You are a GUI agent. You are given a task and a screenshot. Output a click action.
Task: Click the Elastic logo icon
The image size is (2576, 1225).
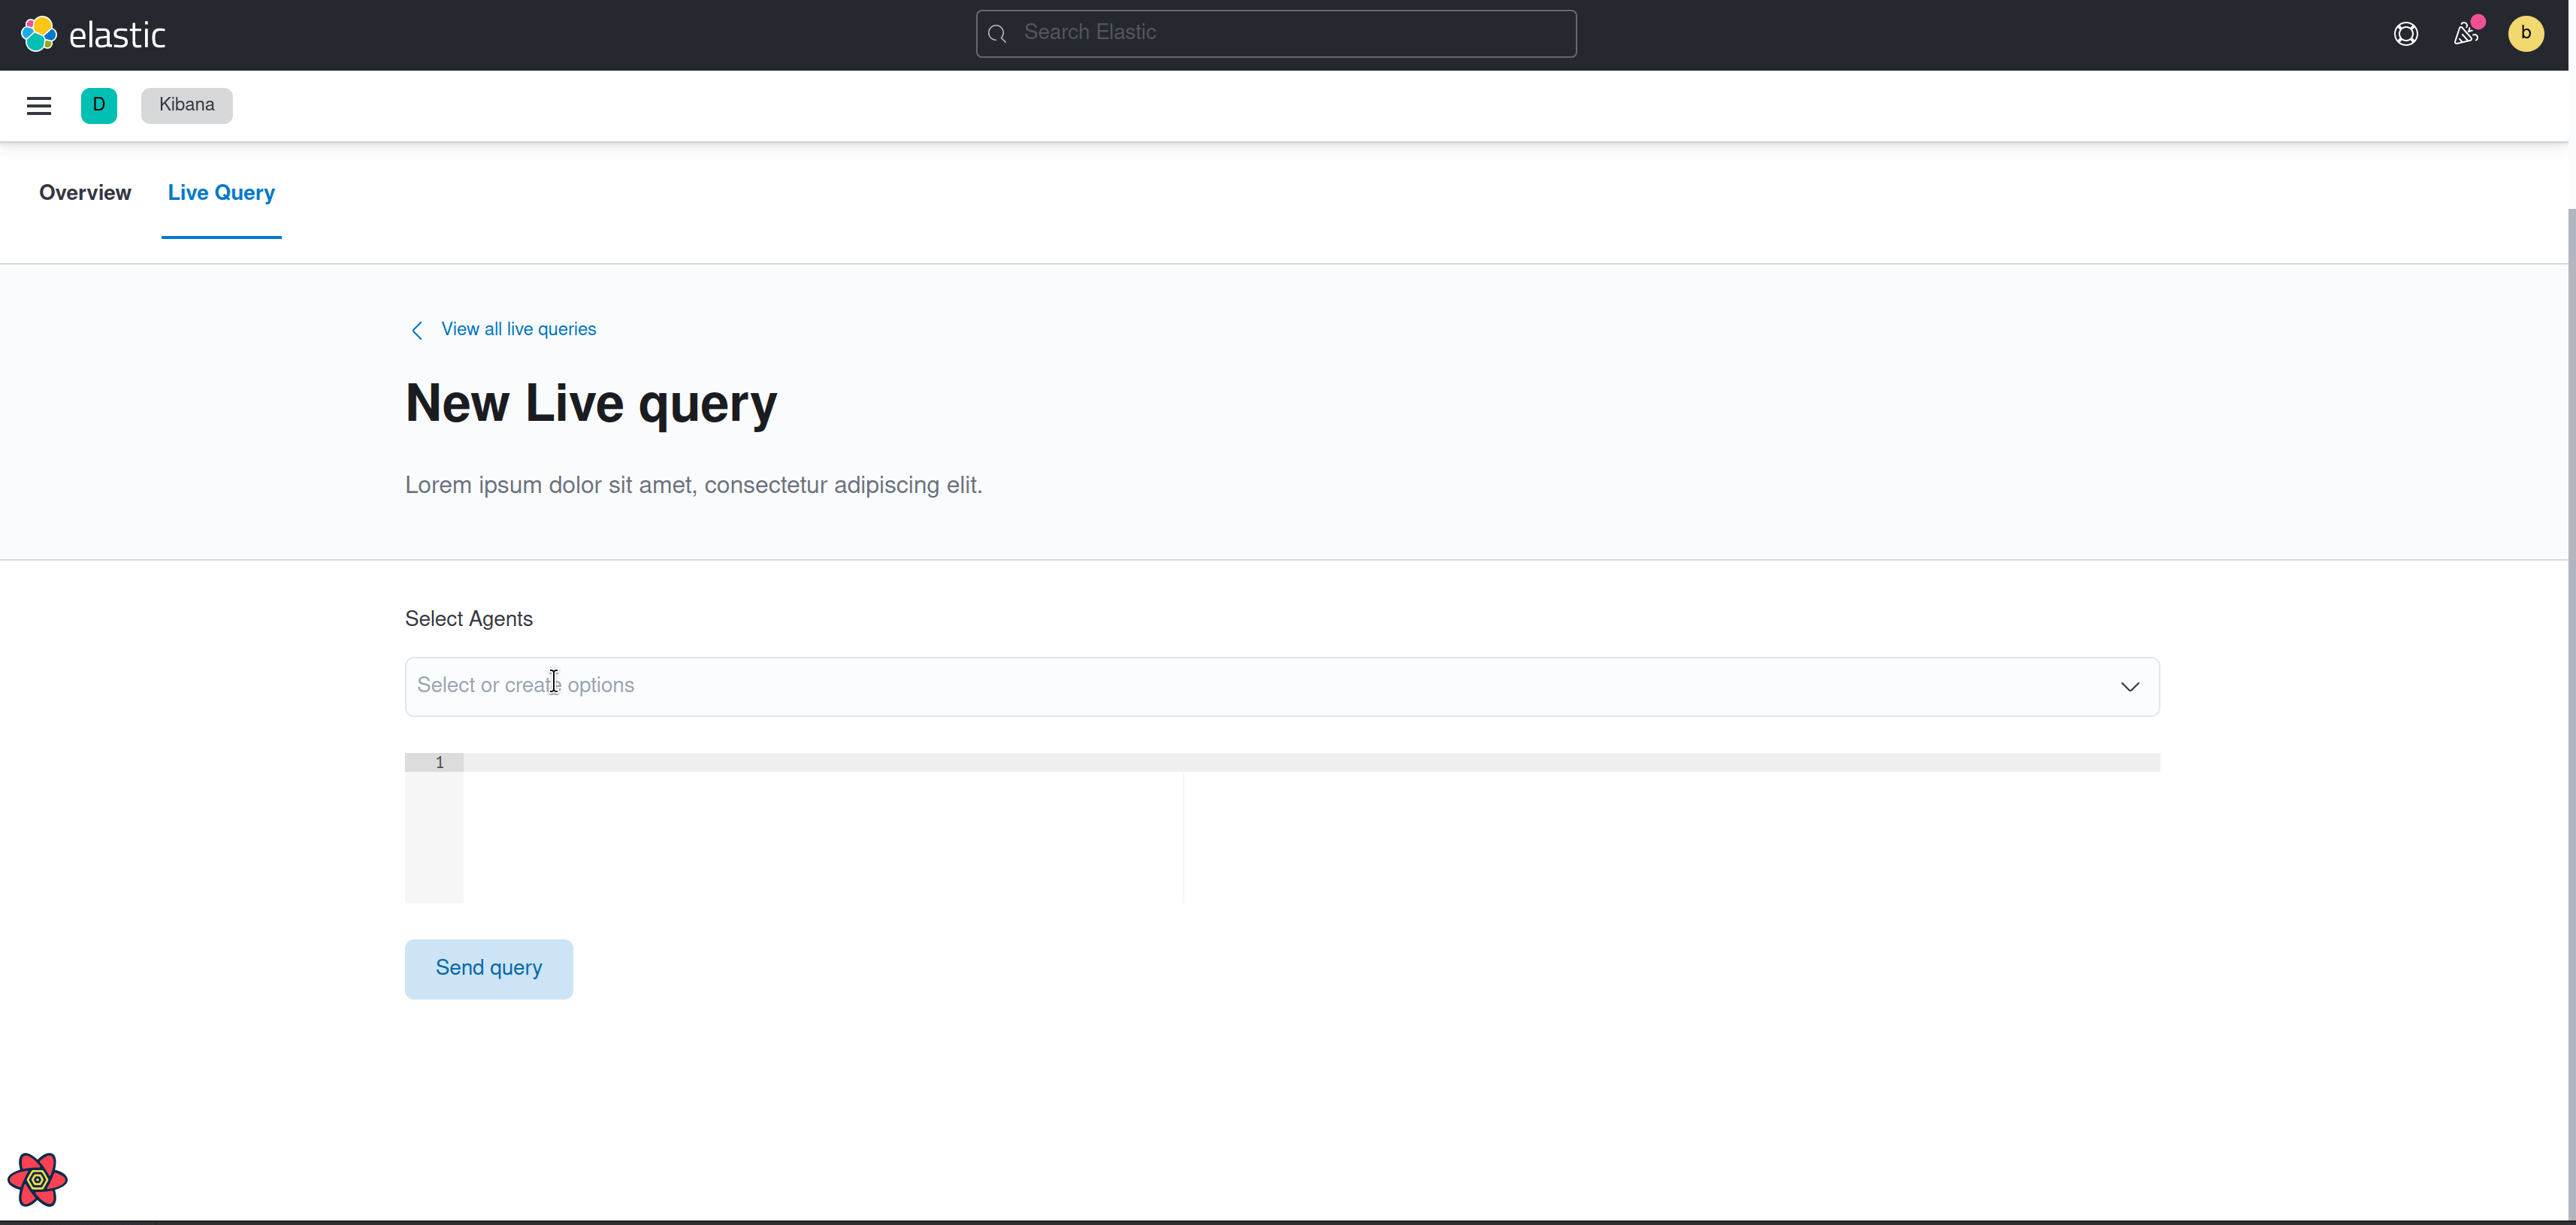pos(39,34)
